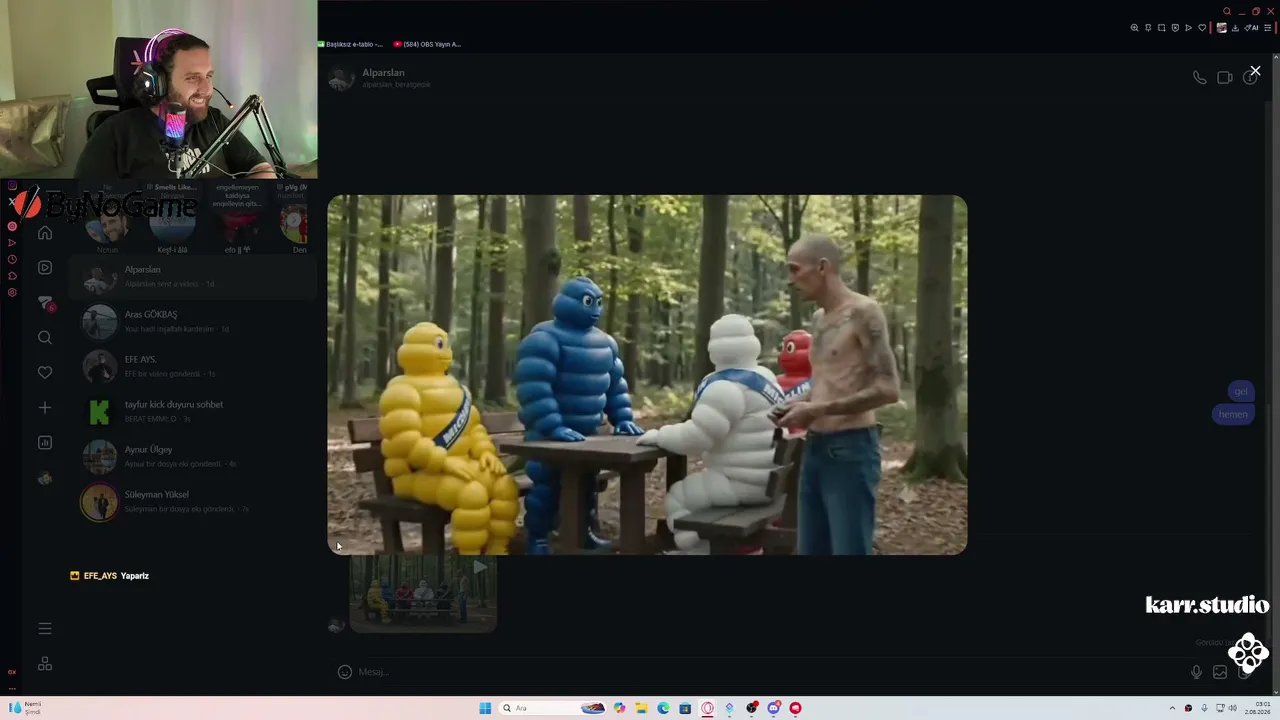Open the Meta apps icon in sidebar
Viewport: 1280px width, 720px height.
pyautogui.click(x=45, y=664)
